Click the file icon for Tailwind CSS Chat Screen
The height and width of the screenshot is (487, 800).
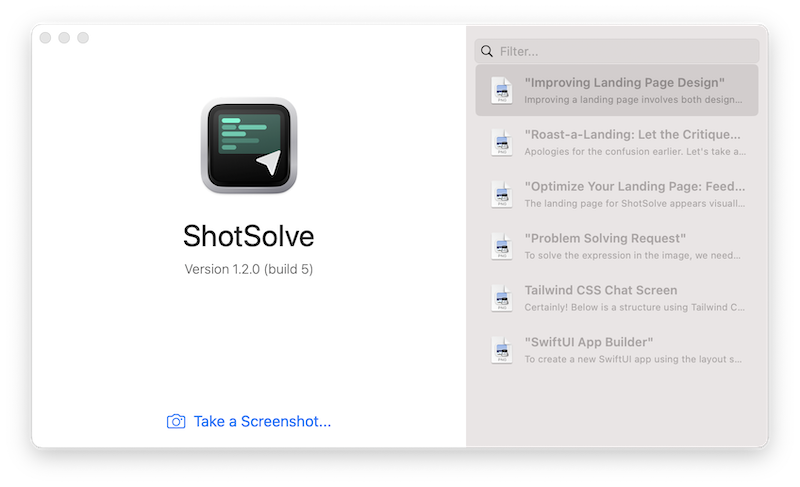pos(501,298)
